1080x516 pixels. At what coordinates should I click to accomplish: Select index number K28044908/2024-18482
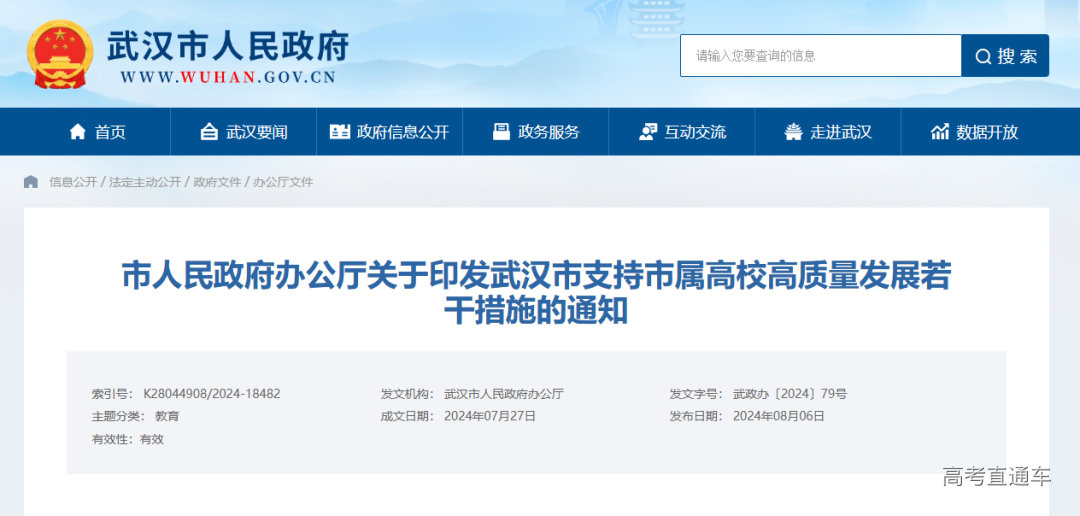[211, 394]
